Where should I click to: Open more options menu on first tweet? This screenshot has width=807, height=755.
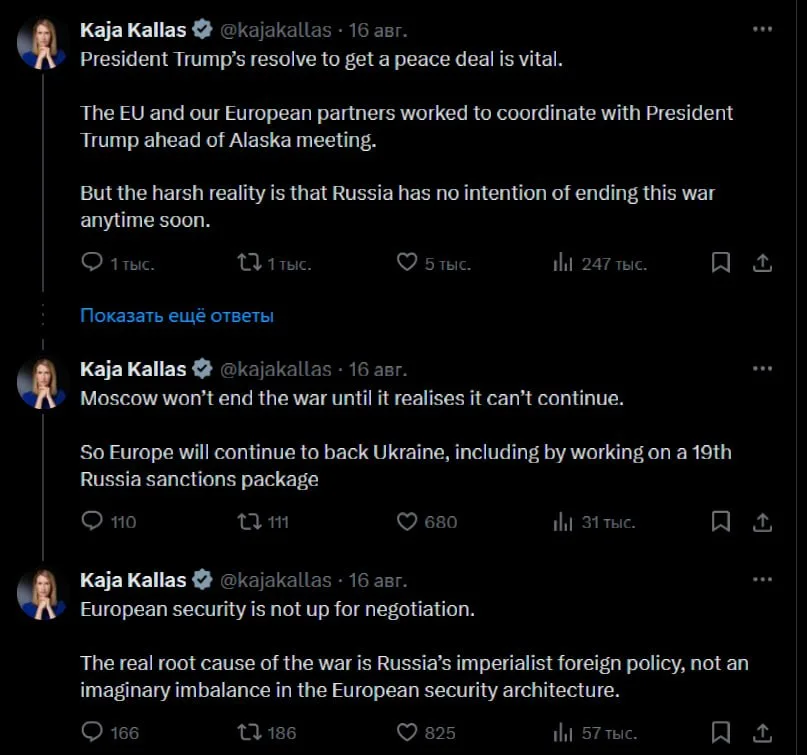763,30
